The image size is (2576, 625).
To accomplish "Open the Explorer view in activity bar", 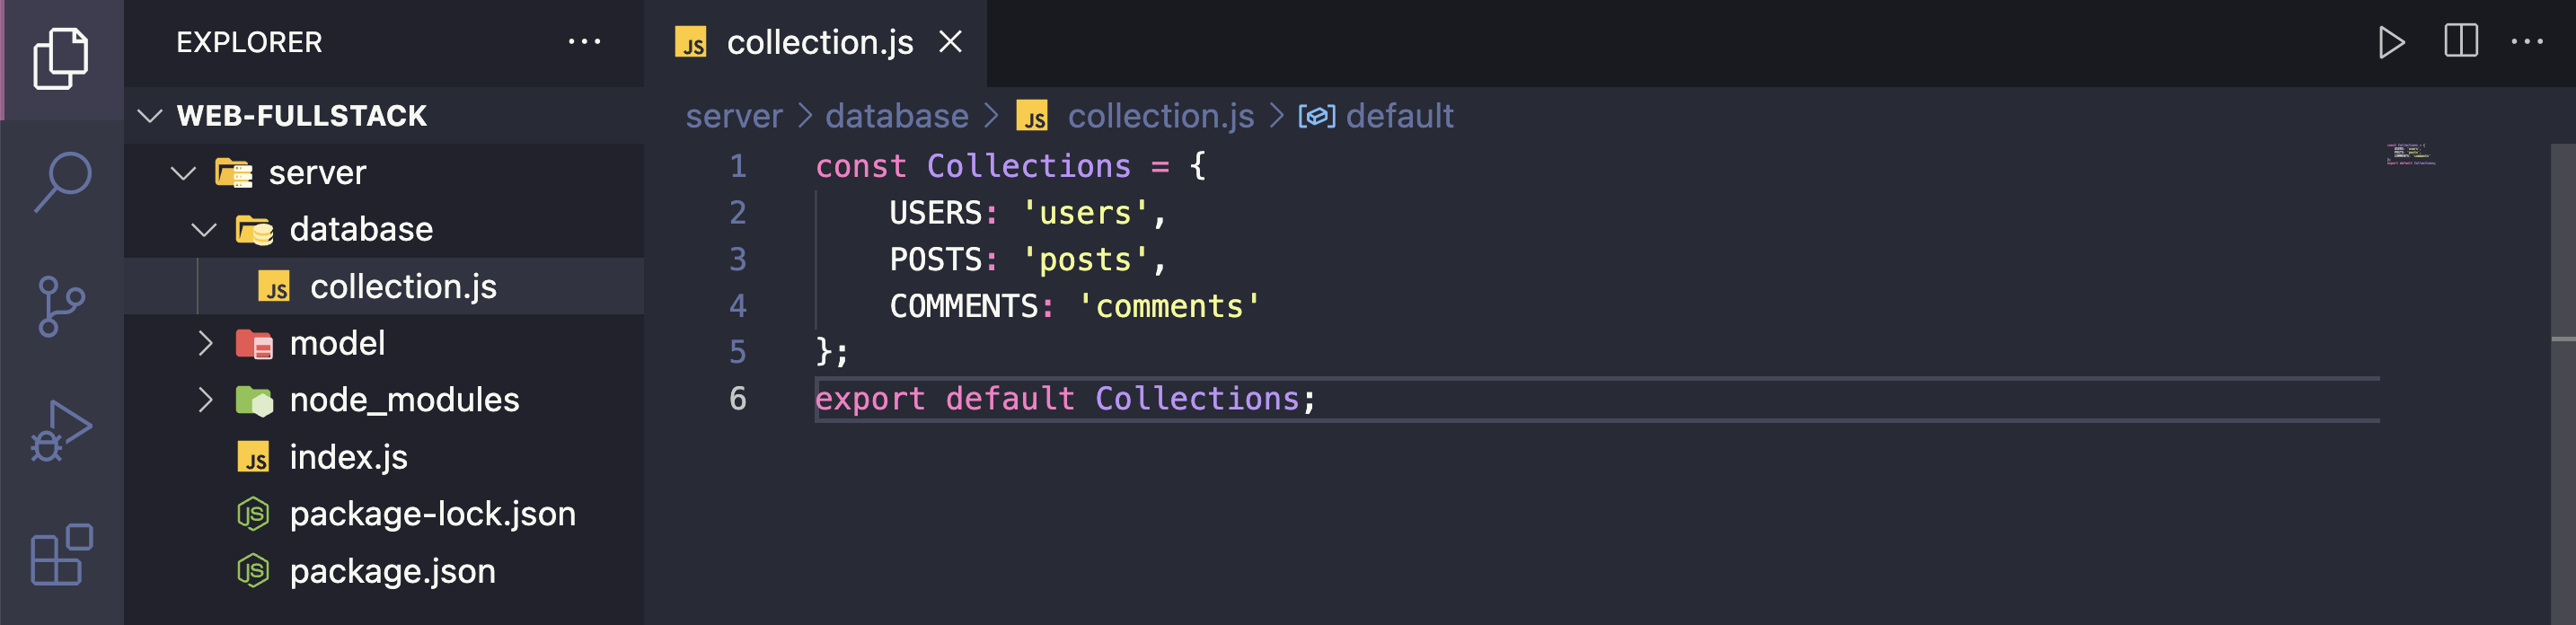I will pos(61,58).
